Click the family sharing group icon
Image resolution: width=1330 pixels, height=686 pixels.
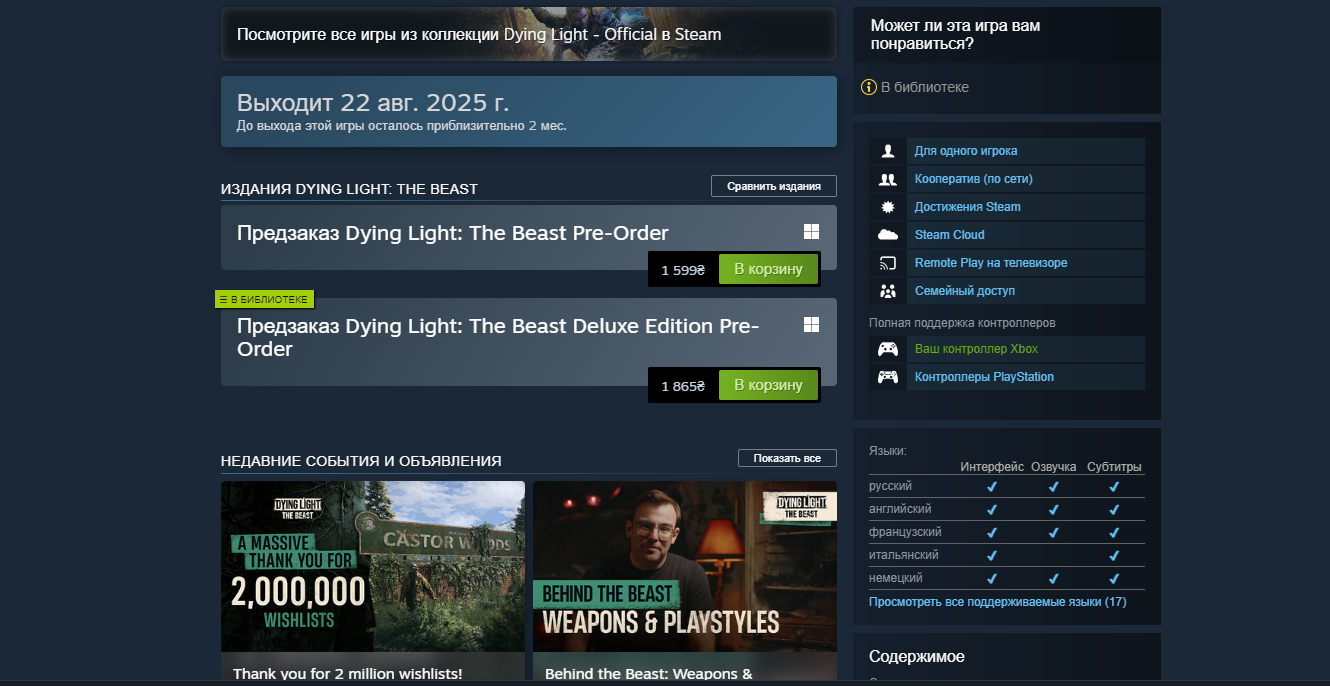click(x=887, y=291)
